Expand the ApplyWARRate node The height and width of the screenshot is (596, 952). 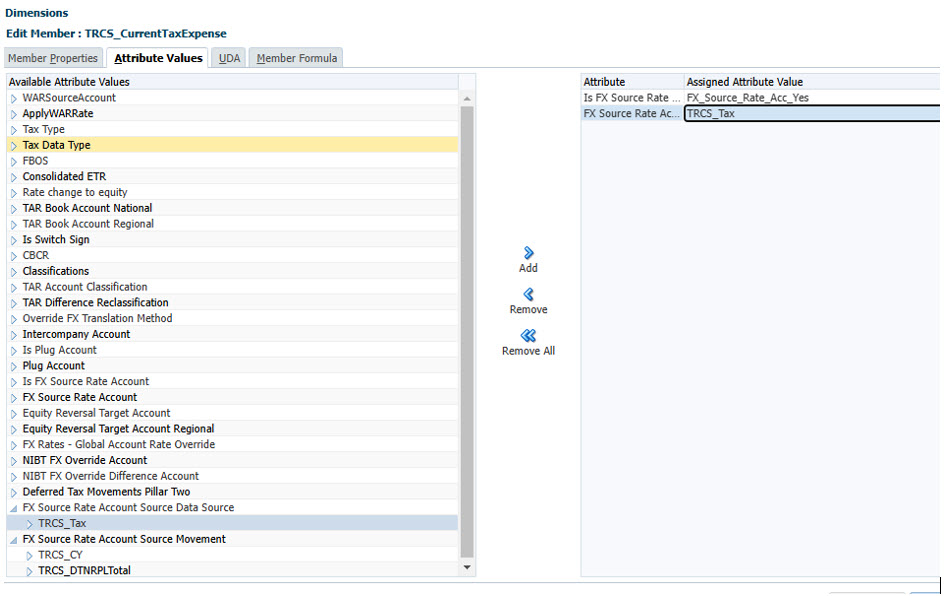point(14,114)
